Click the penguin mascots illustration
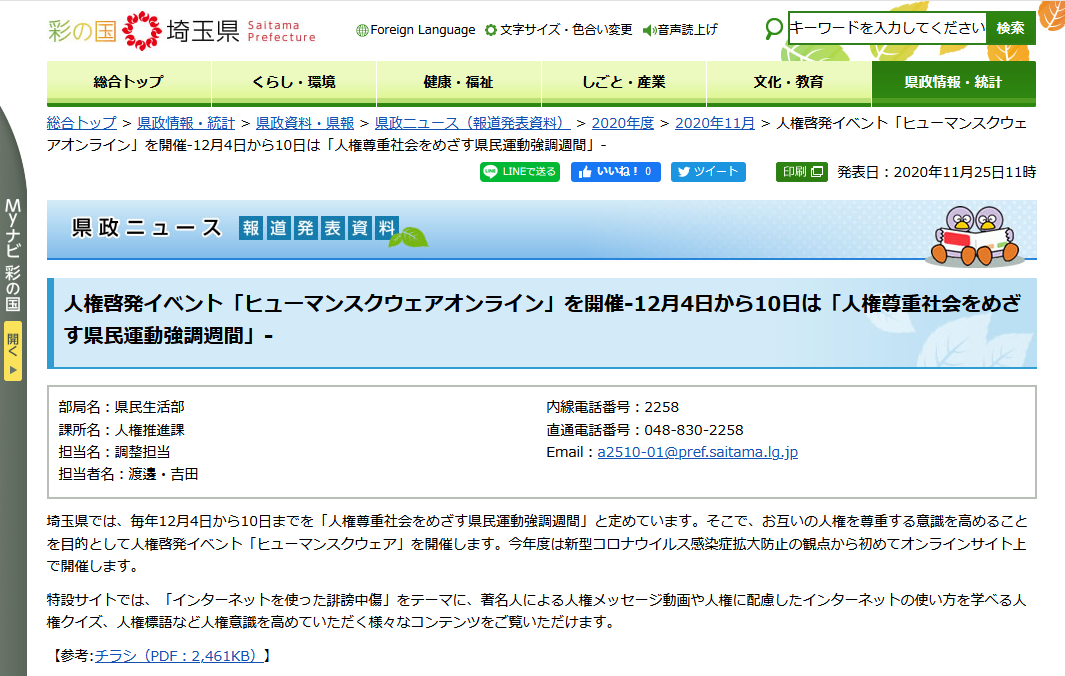The height and width of the screenshot is (676, 1065). (x=976, y=235)
